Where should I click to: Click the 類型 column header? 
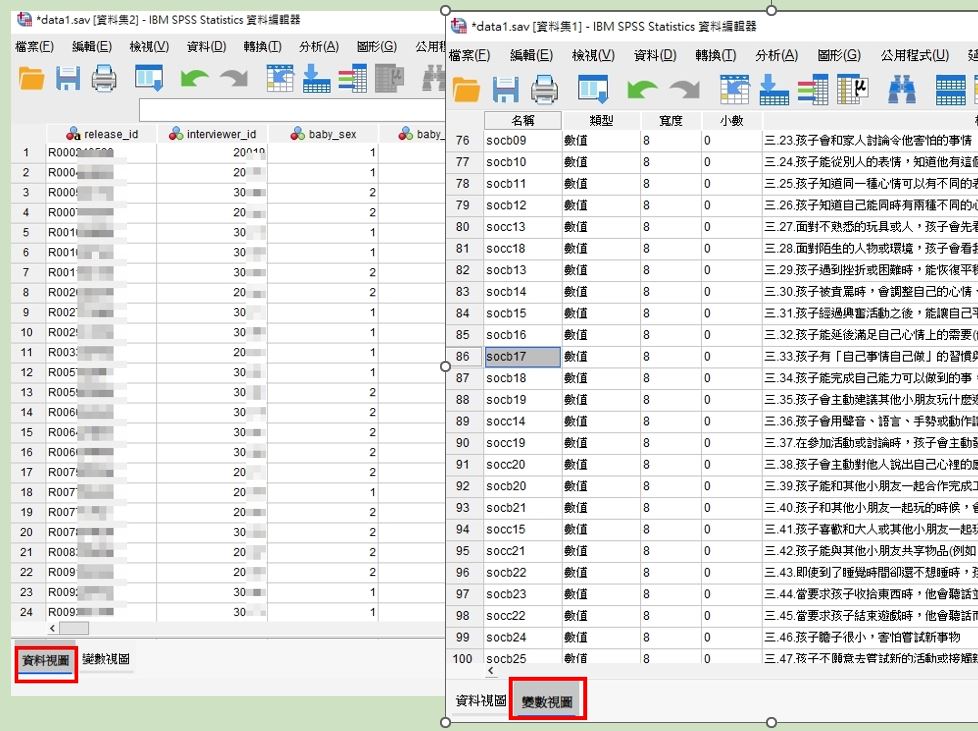[x=601, y=120]
